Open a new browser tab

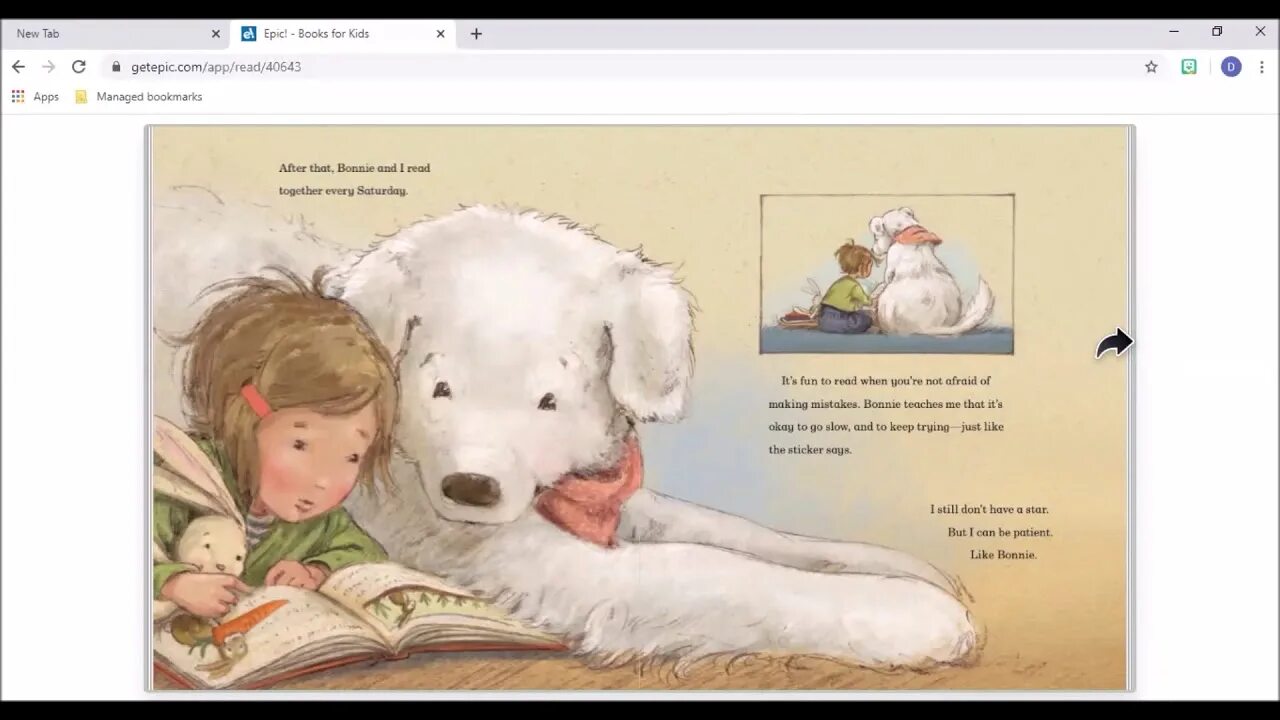[476, 34]
